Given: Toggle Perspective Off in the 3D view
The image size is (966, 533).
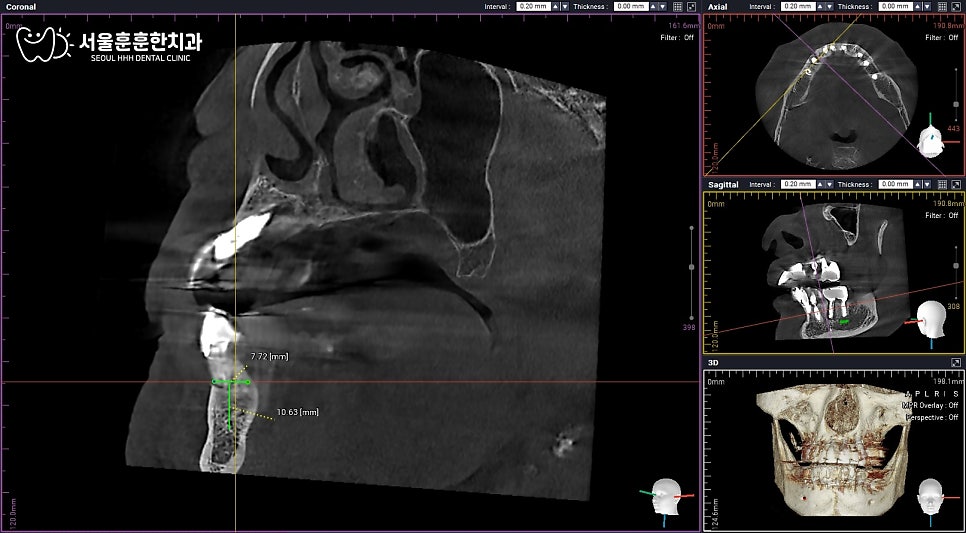Looking at the screenshot, I should point(932,417).
